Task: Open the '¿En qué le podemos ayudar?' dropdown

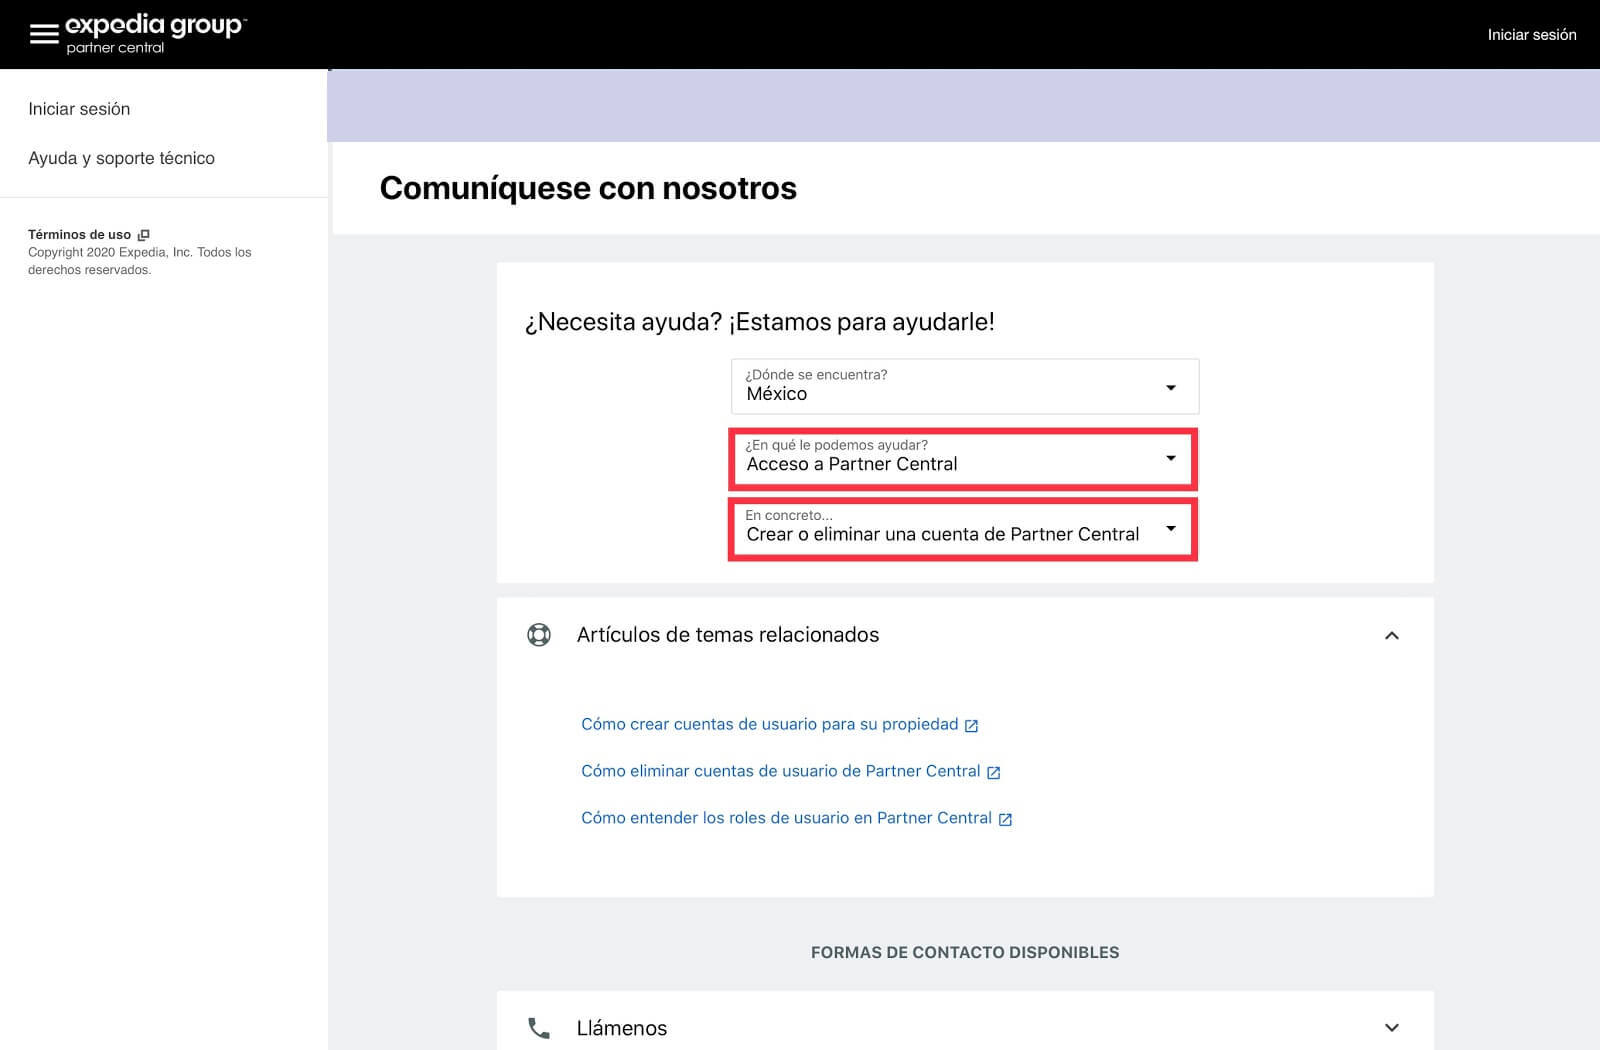Action: click(x=963, y=458)
